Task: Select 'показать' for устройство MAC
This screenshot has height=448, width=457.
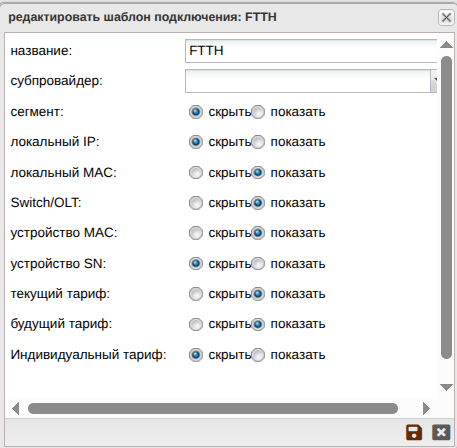Action: [x=258, y=233]
